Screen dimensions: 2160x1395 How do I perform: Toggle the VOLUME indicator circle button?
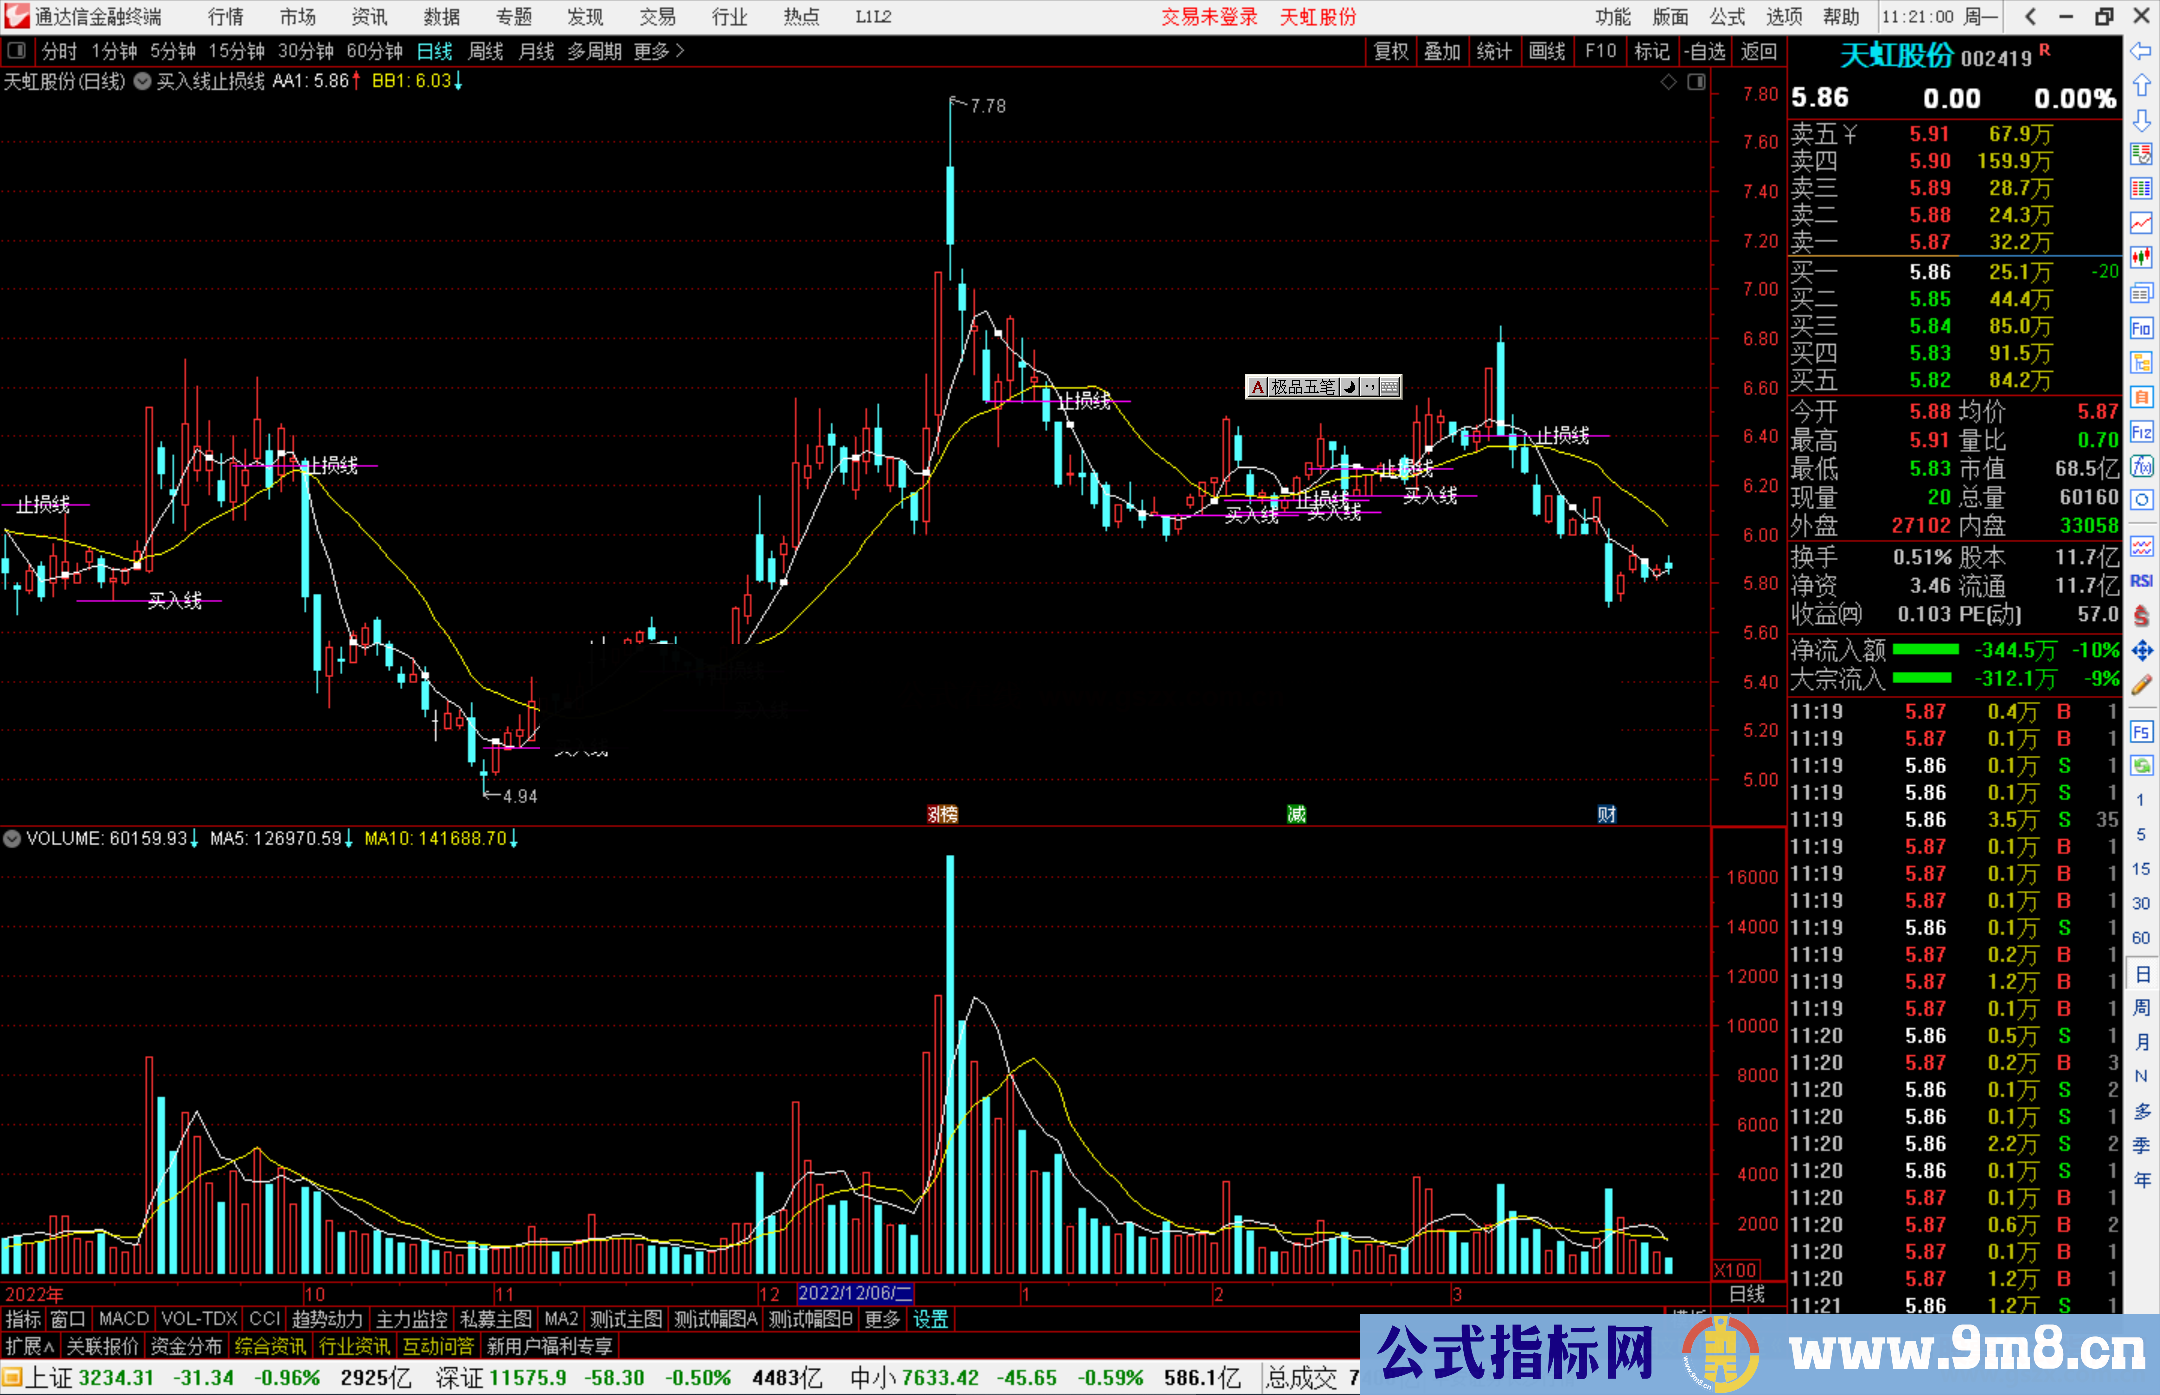[13, 839]
